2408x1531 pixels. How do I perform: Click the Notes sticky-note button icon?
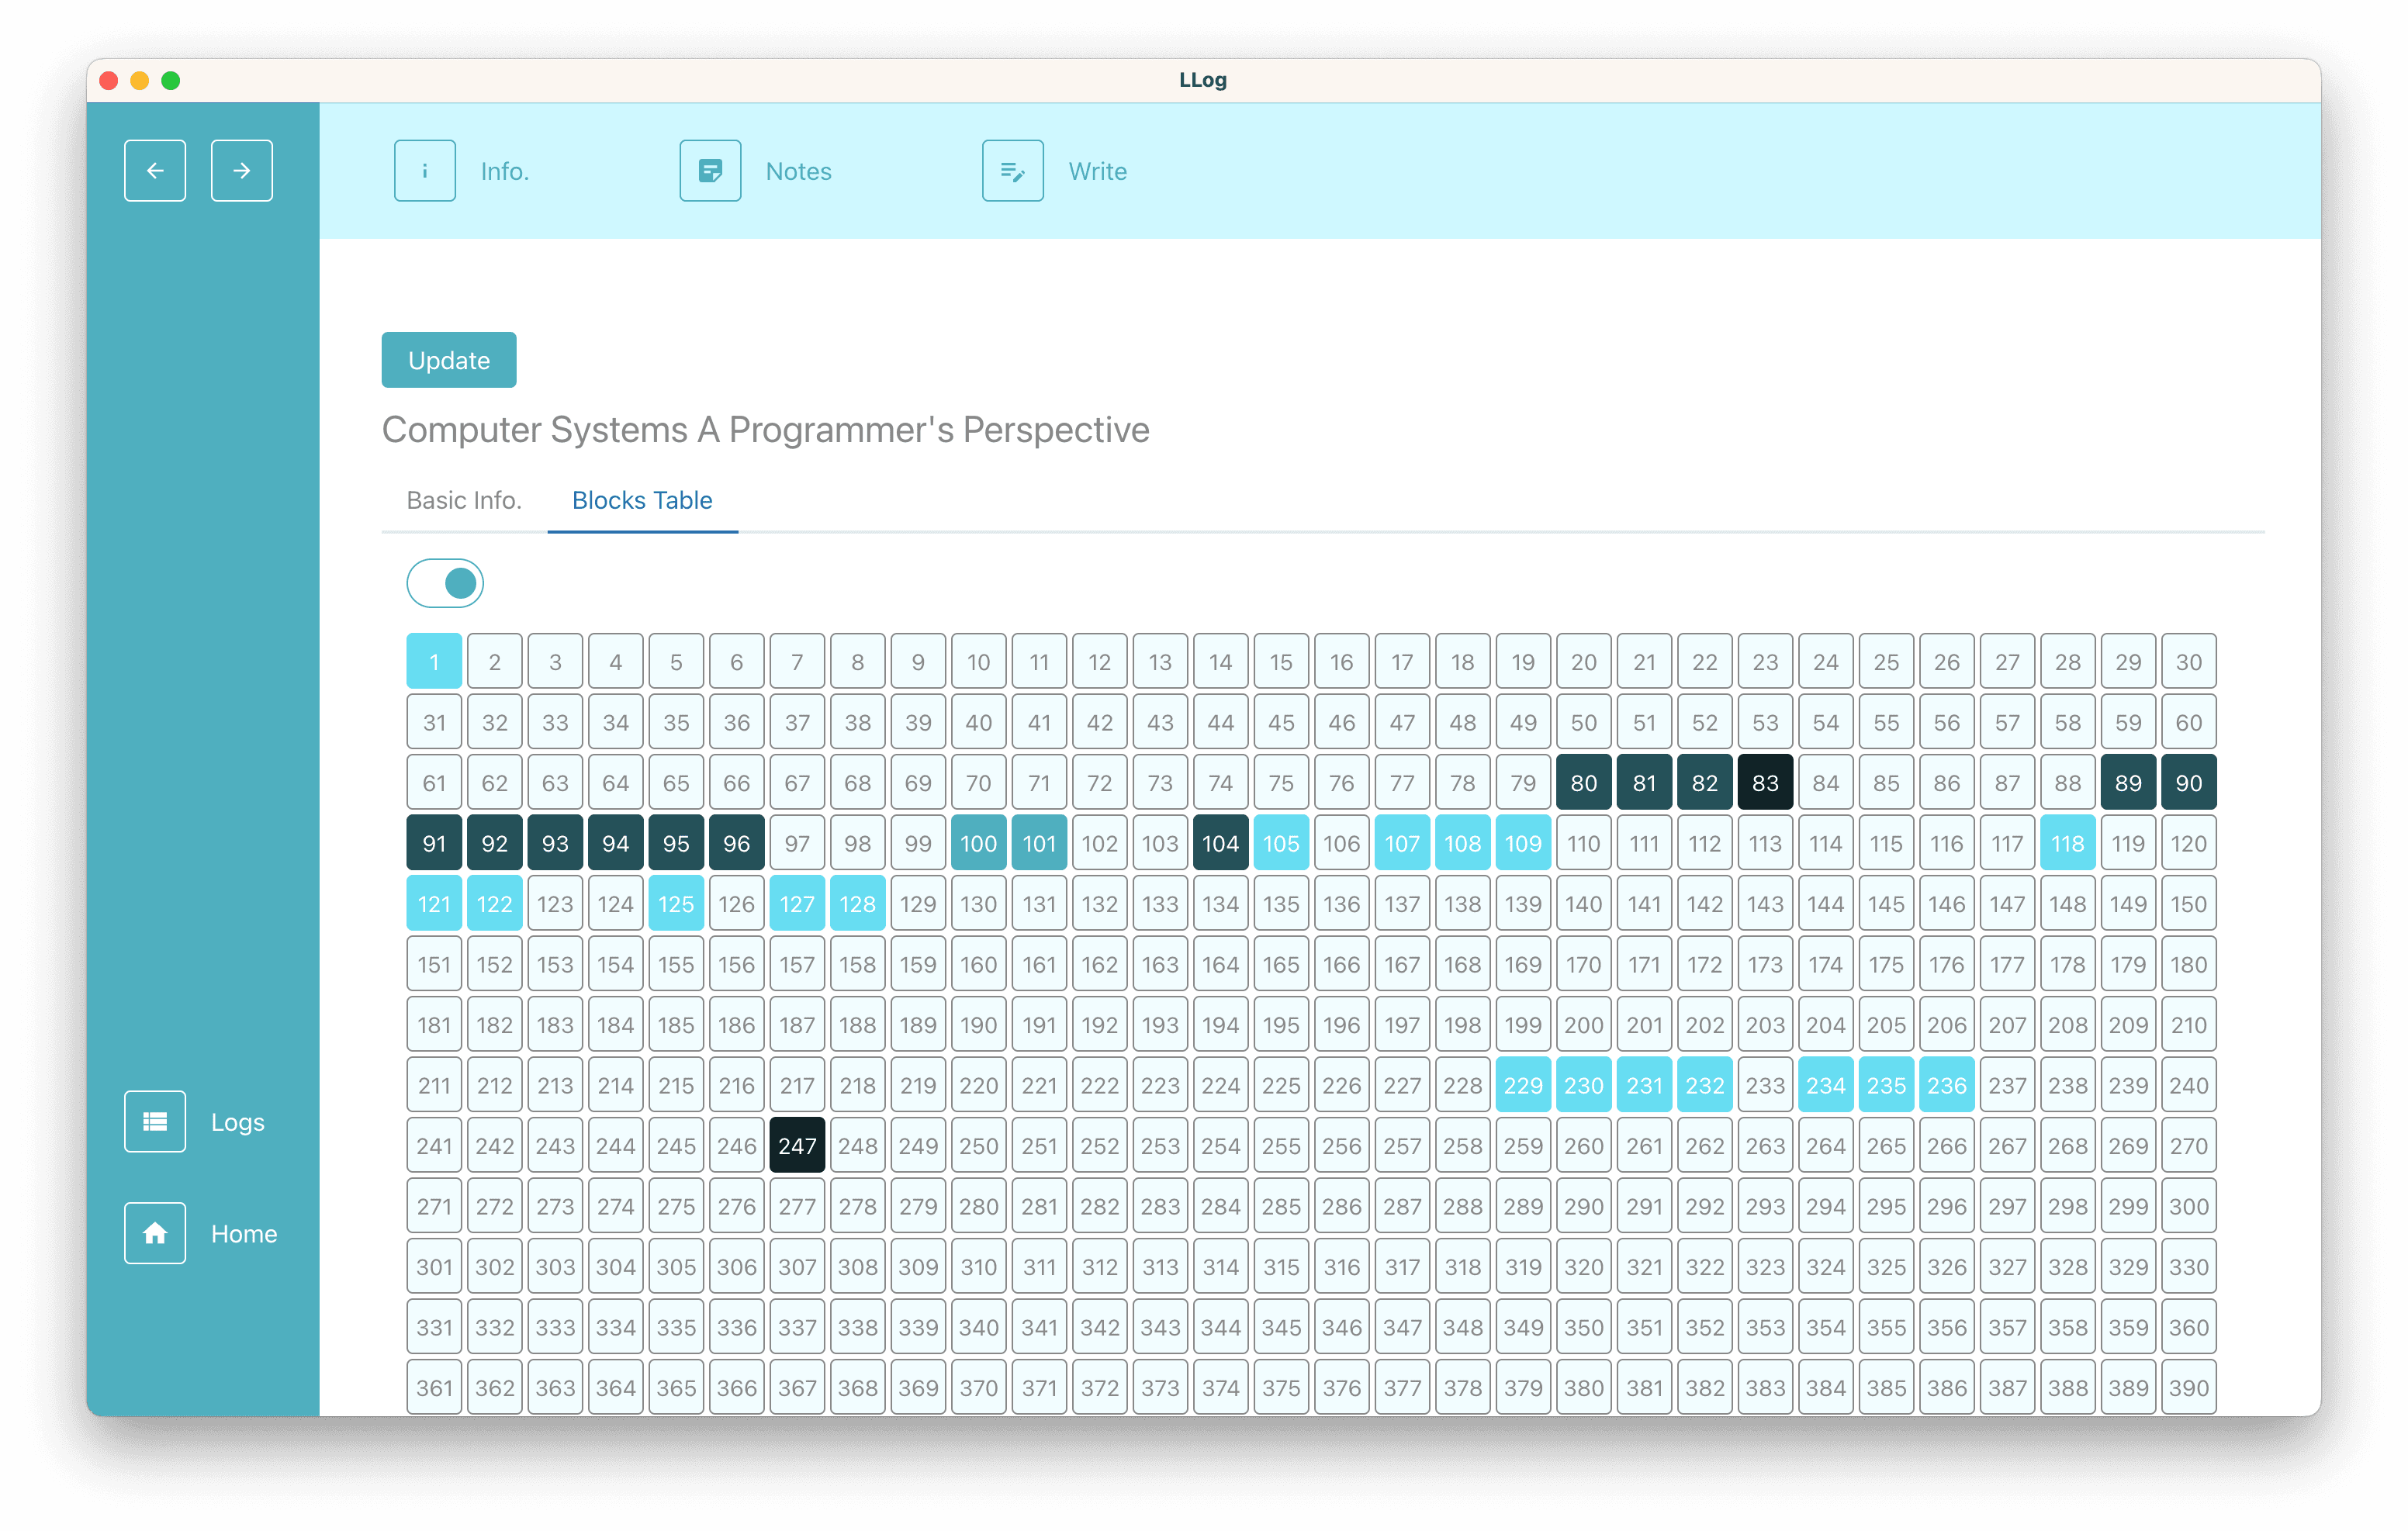pos(710,170)
